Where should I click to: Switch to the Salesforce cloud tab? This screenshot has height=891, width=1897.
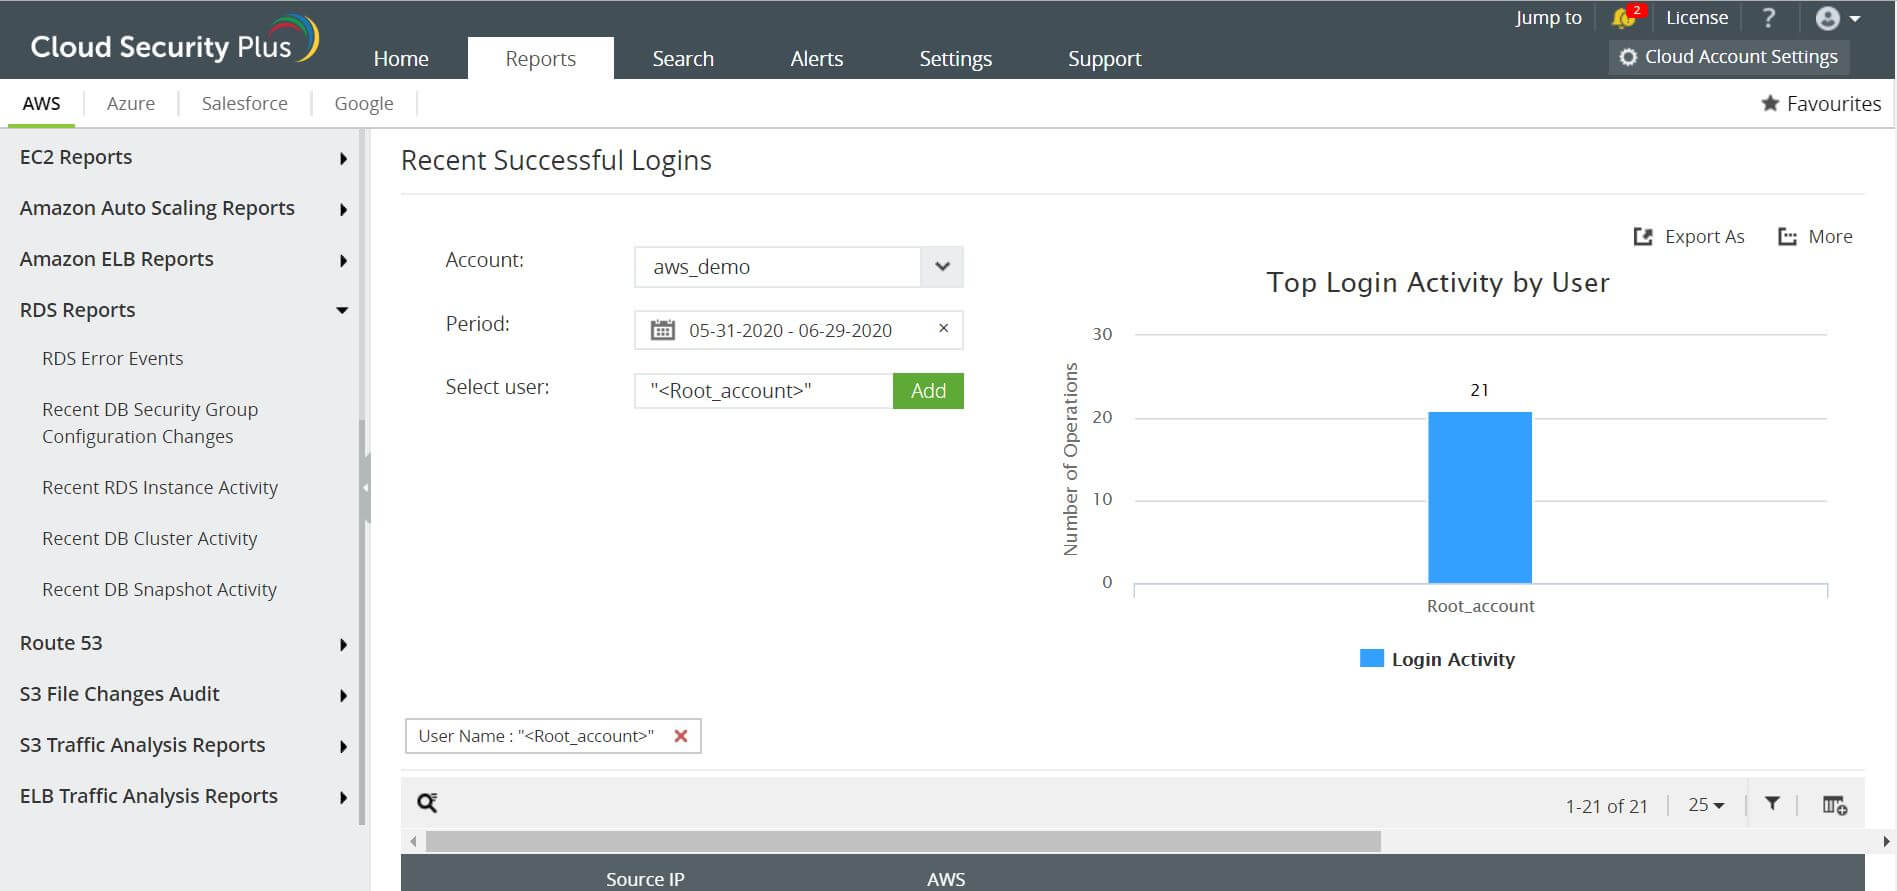245,103
